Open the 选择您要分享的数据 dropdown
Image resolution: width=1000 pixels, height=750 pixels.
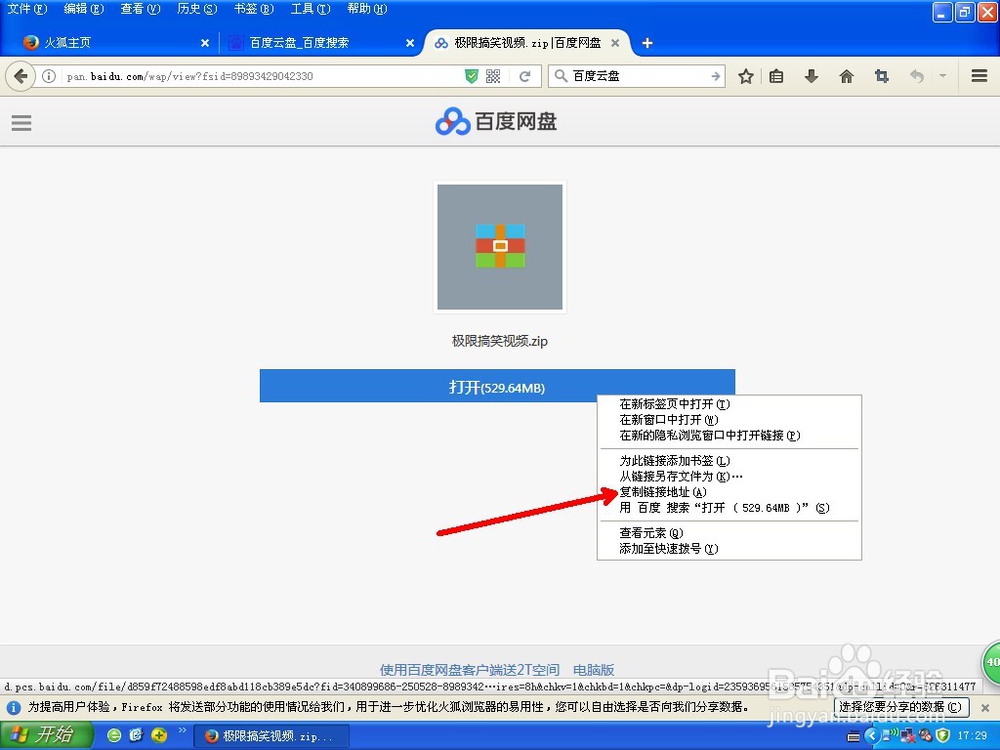(903, 706)
